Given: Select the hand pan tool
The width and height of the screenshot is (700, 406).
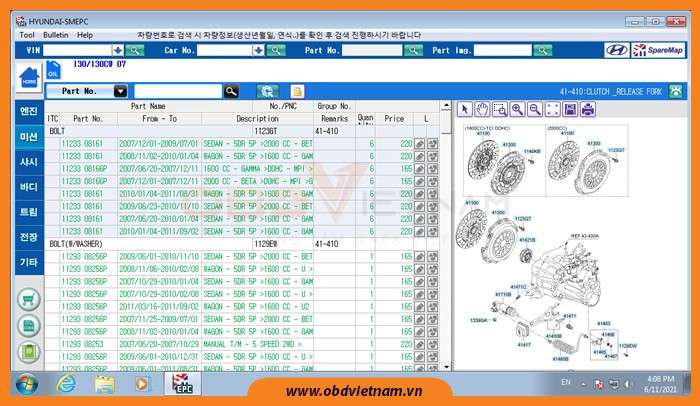Looking at the screenshot, I should tap(482, 109).
